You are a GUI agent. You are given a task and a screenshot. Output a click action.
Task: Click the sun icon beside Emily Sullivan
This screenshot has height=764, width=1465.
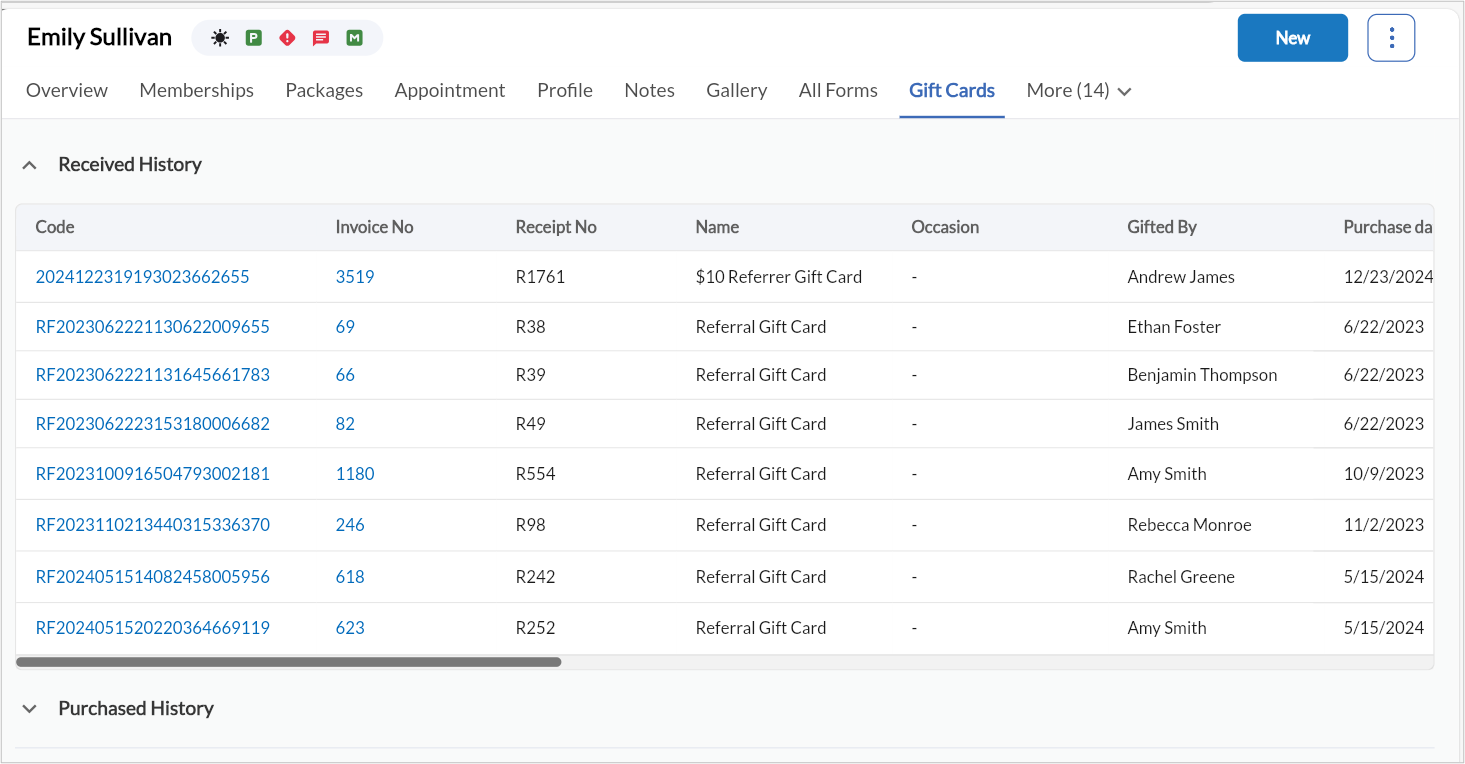coord(220,38)
